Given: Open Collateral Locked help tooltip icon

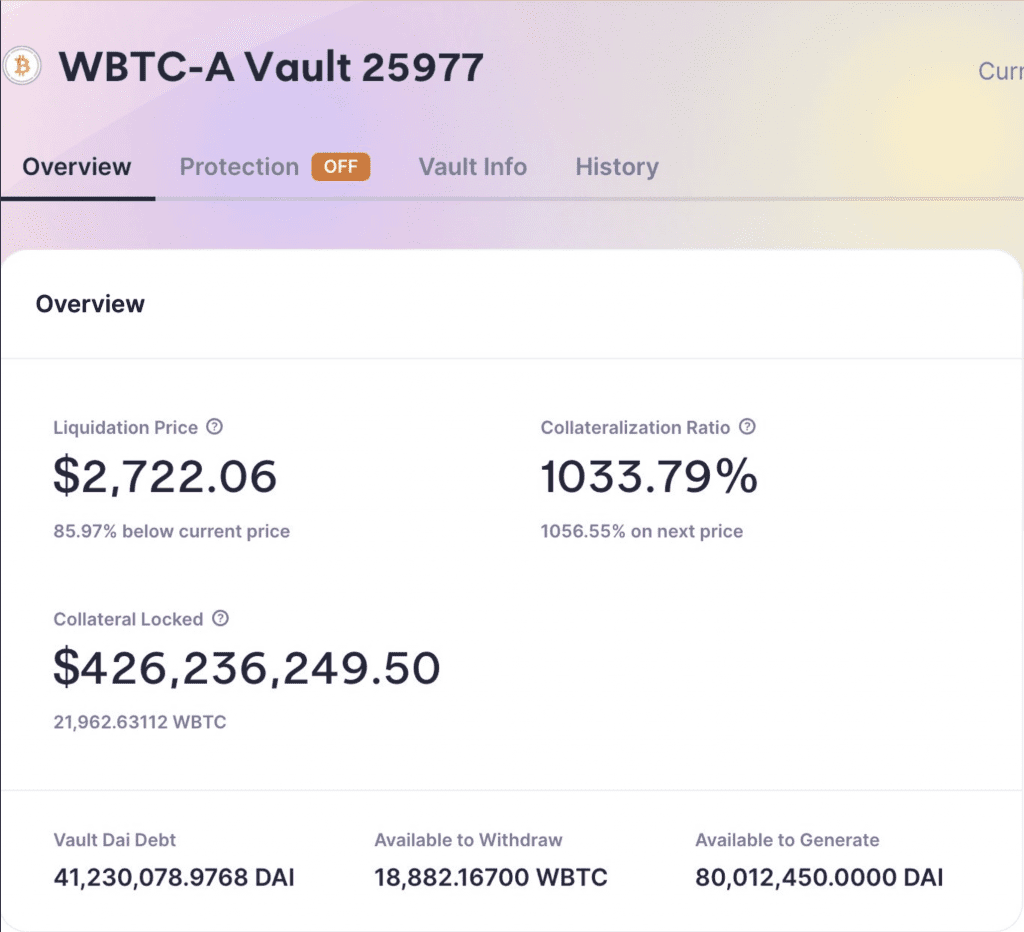Looking at the screenshot, I should 221,619.
